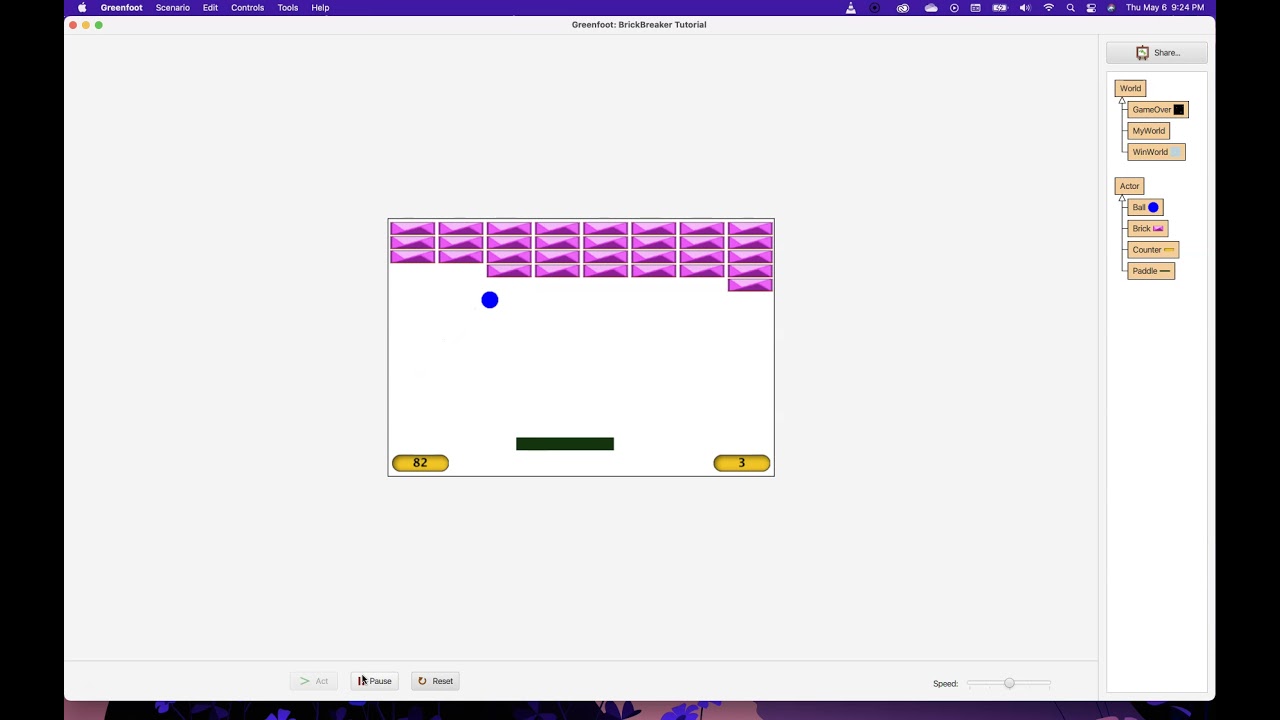
Task: Click the Act button
Action: (313, 681)
